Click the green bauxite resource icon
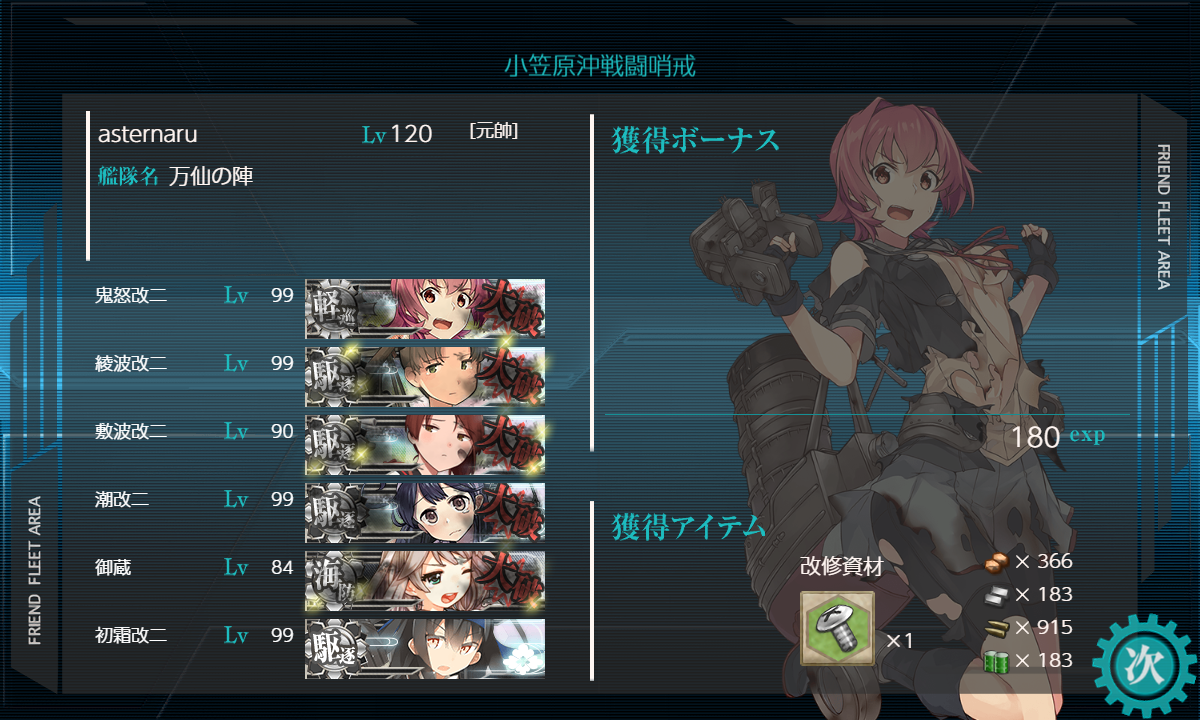 coord(997,661)
